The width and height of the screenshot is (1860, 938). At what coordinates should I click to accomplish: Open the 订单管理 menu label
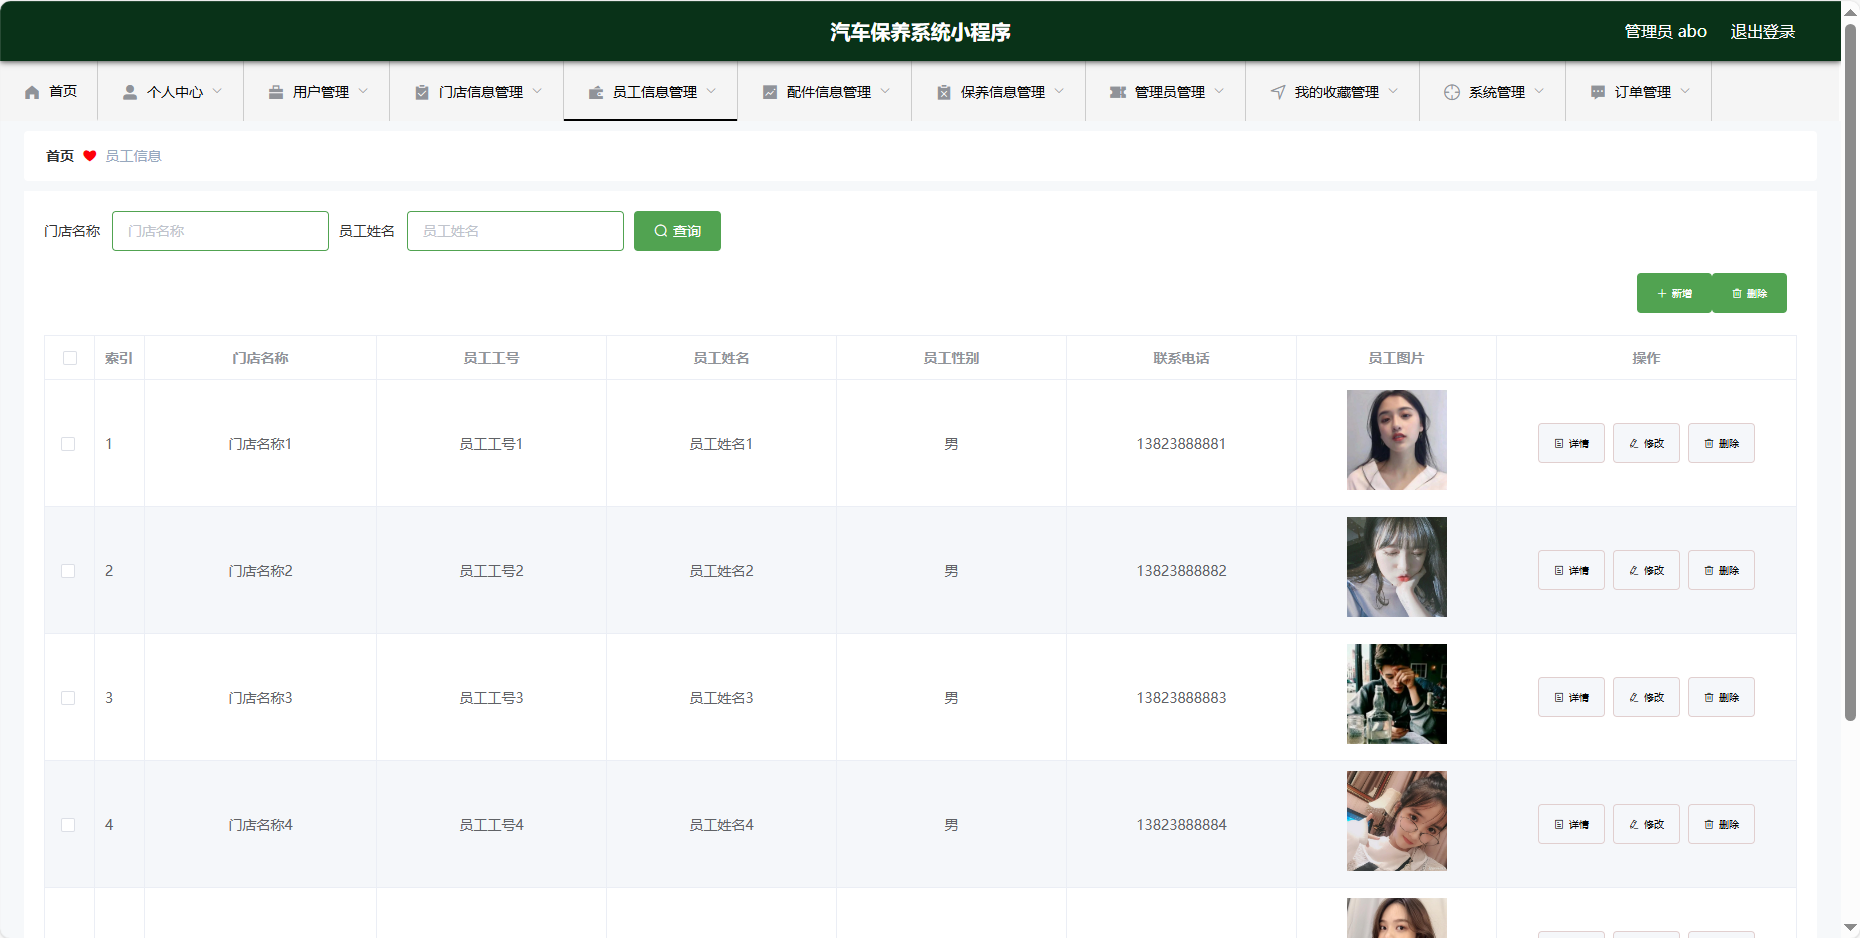pyautogui.click(x=1642, y=92)
